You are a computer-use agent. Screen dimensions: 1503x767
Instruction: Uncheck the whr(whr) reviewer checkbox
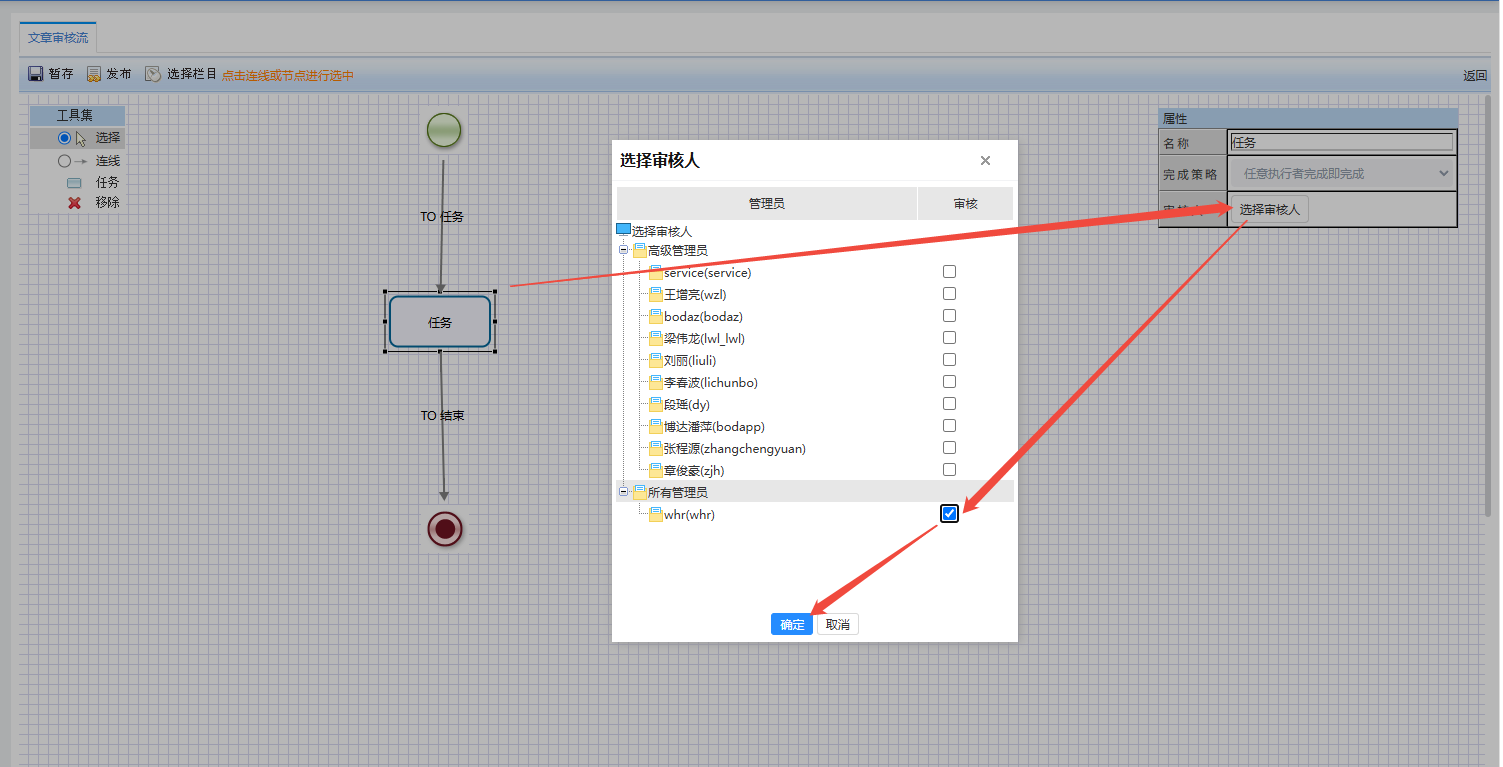tap(949, 514)
